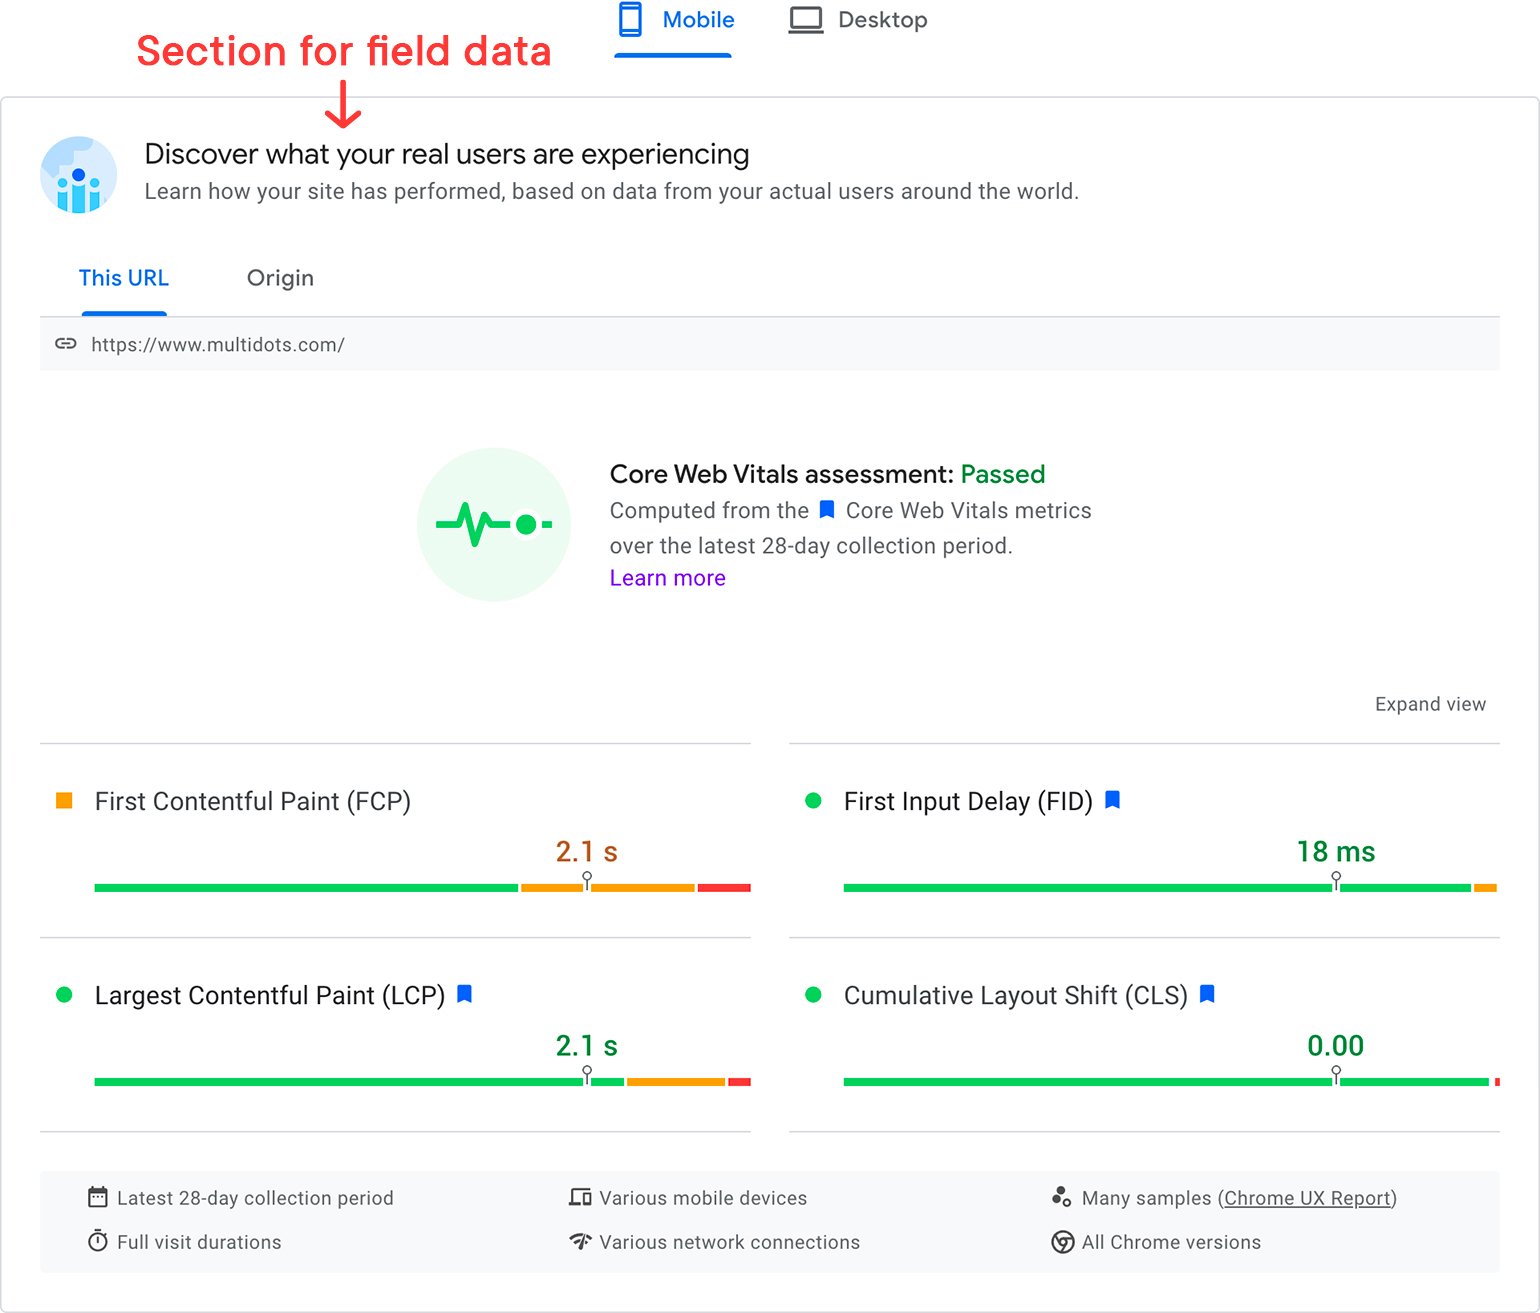
Task: Click the stopwatch icon for visit durations
Action: click(x=97, y=1241)
